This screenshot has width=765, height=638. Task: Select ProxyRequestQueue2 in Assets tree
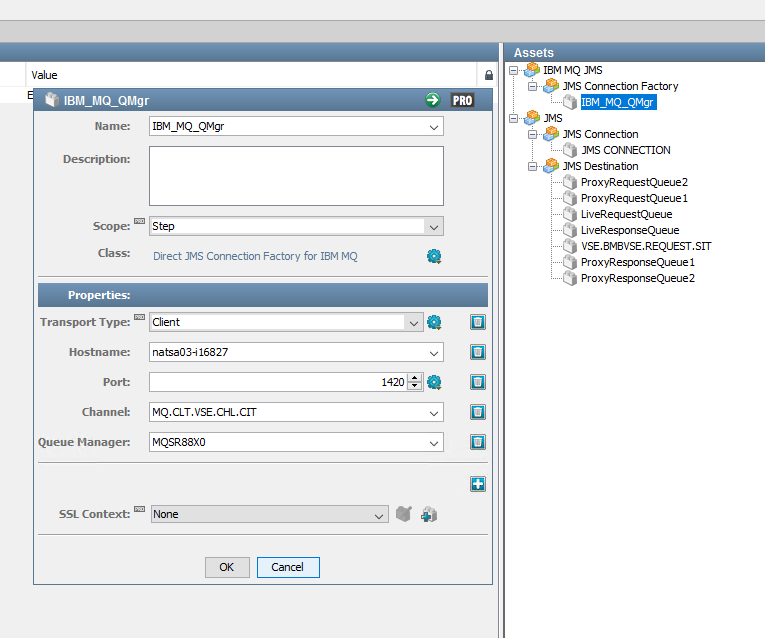click(x=634, y=182)
